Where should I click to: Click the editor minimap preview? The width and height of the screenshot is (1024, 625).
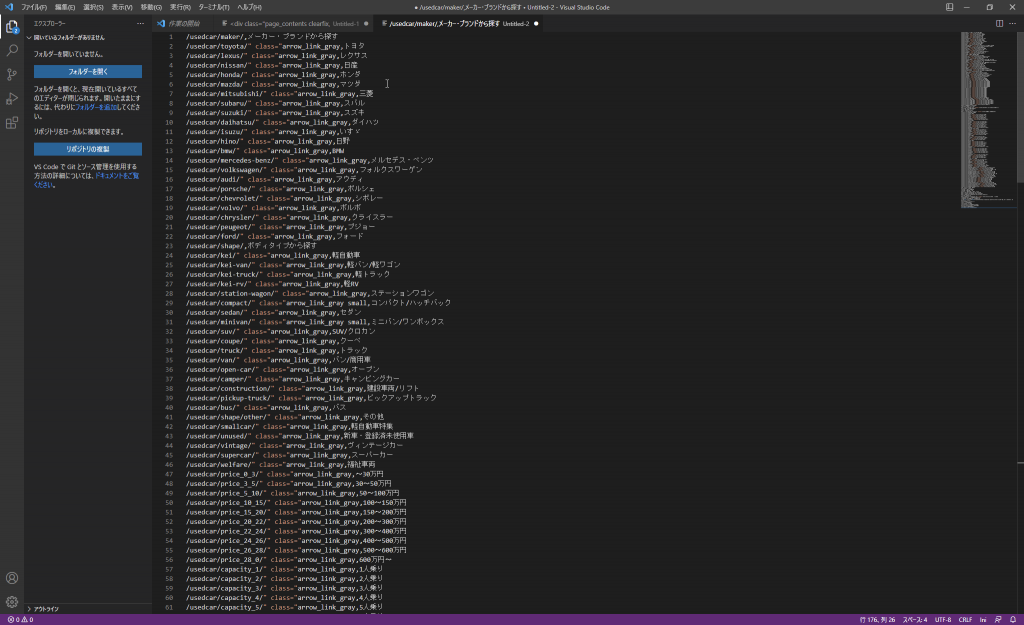[988, 120]
